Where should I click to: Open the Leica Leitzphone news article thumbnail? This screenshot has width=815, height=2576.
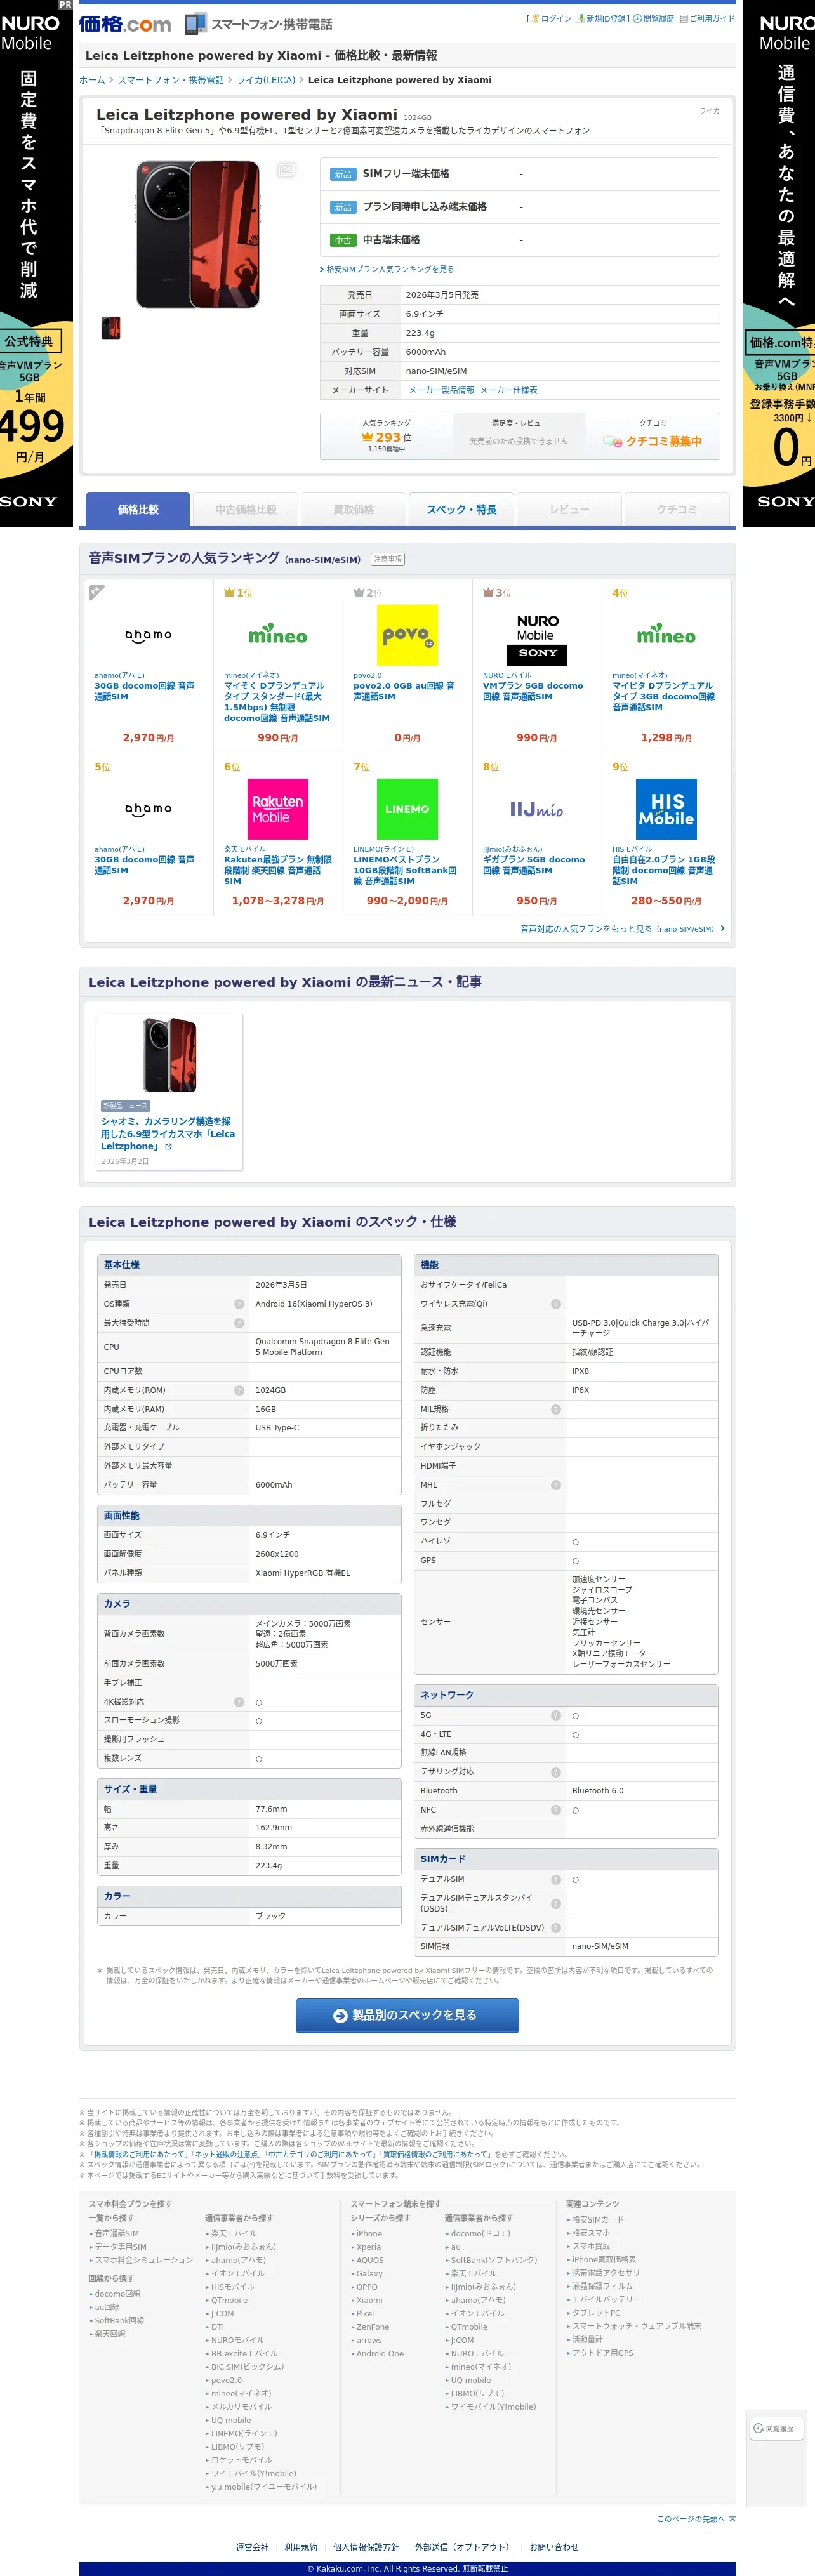coord(169,1055)
